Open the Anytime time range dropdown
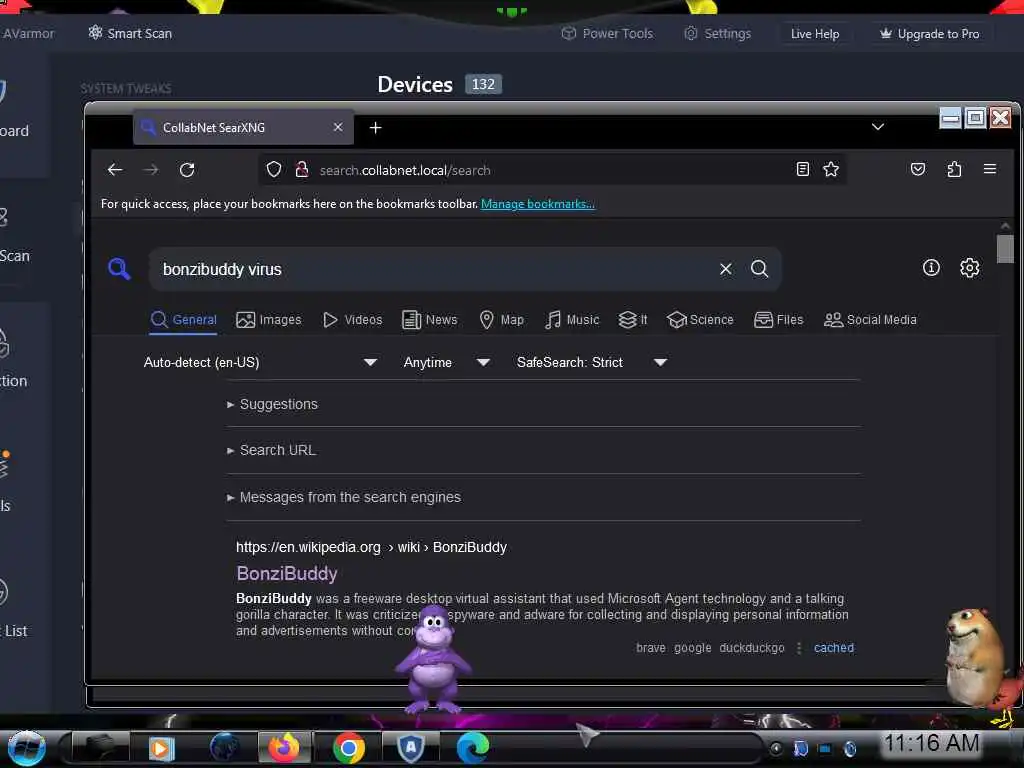 (x=447, y=362)
